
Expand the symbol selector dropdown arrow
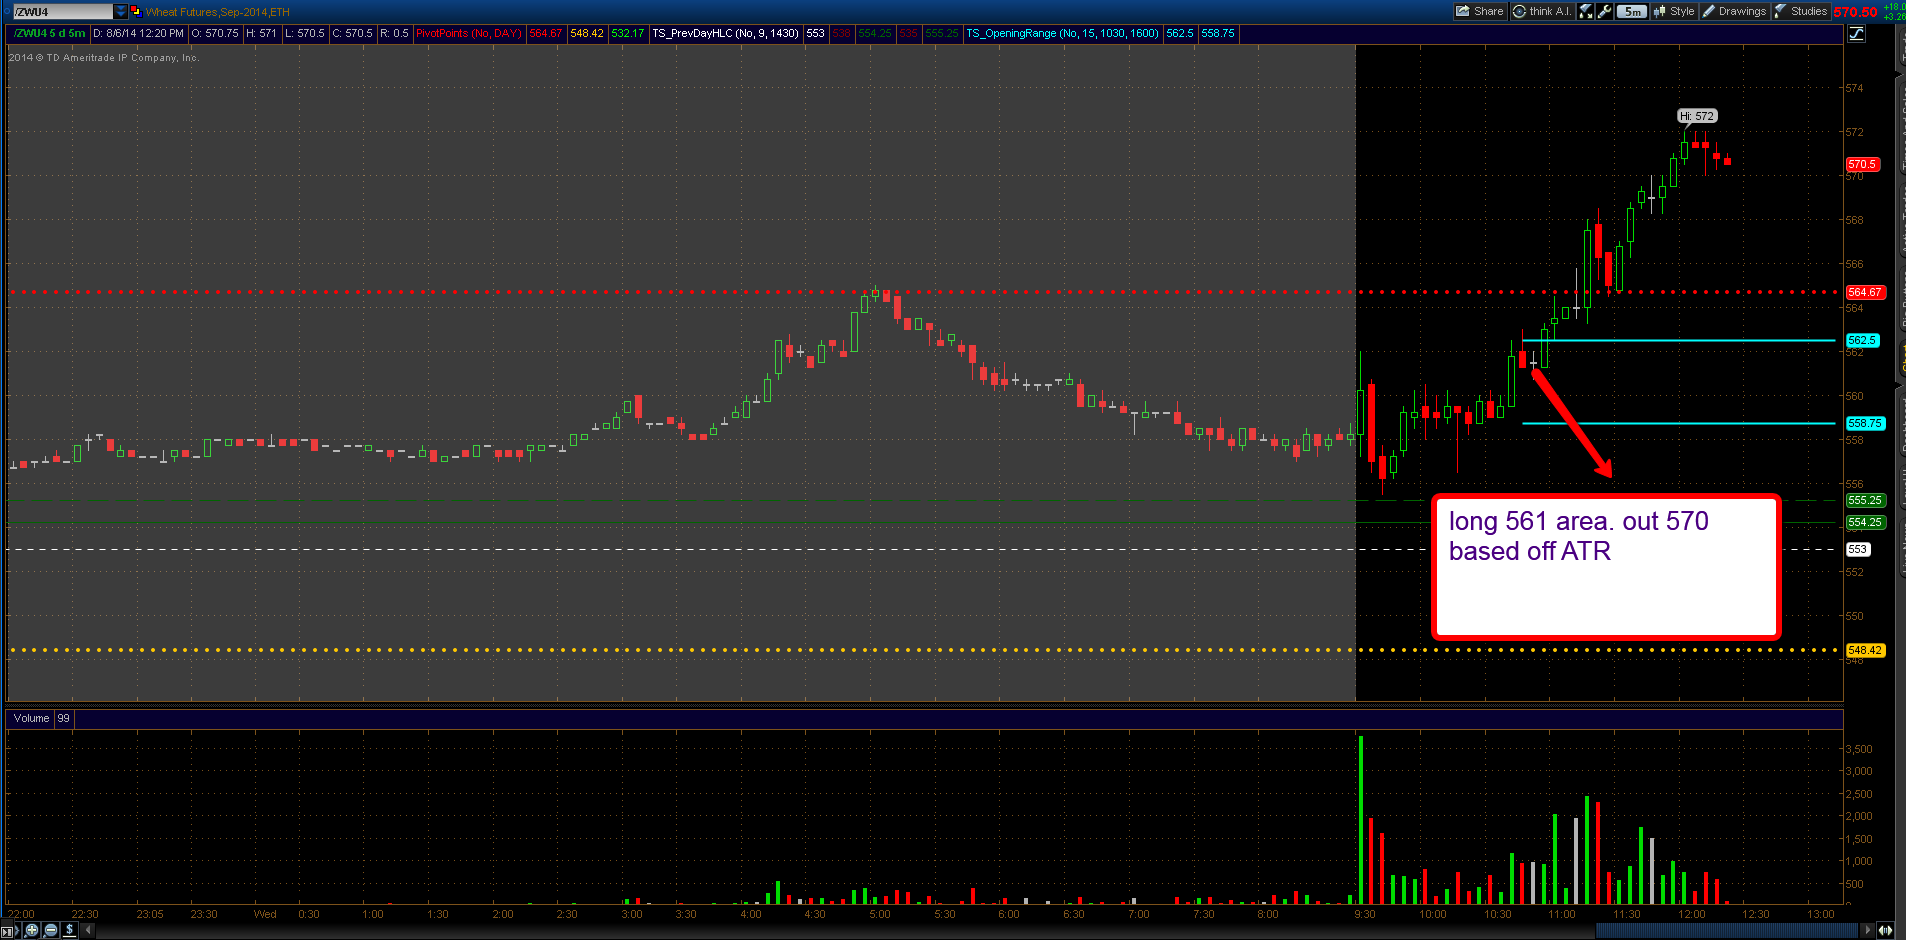(121, 12)
